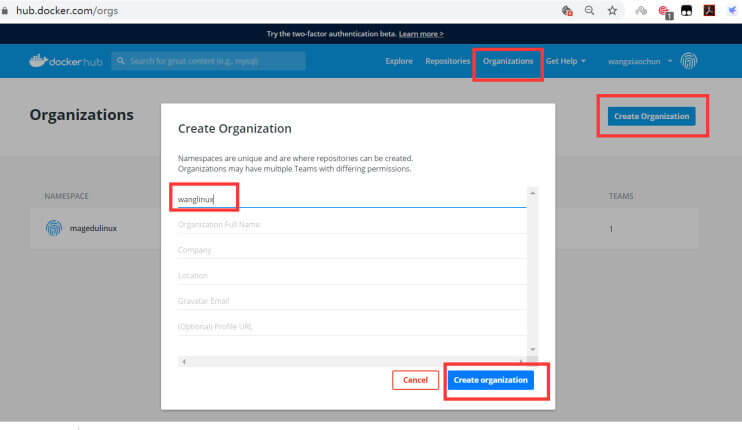Click the Docker Hub search box
Viewport: 742px width, 430px height.
pos(209,61)
